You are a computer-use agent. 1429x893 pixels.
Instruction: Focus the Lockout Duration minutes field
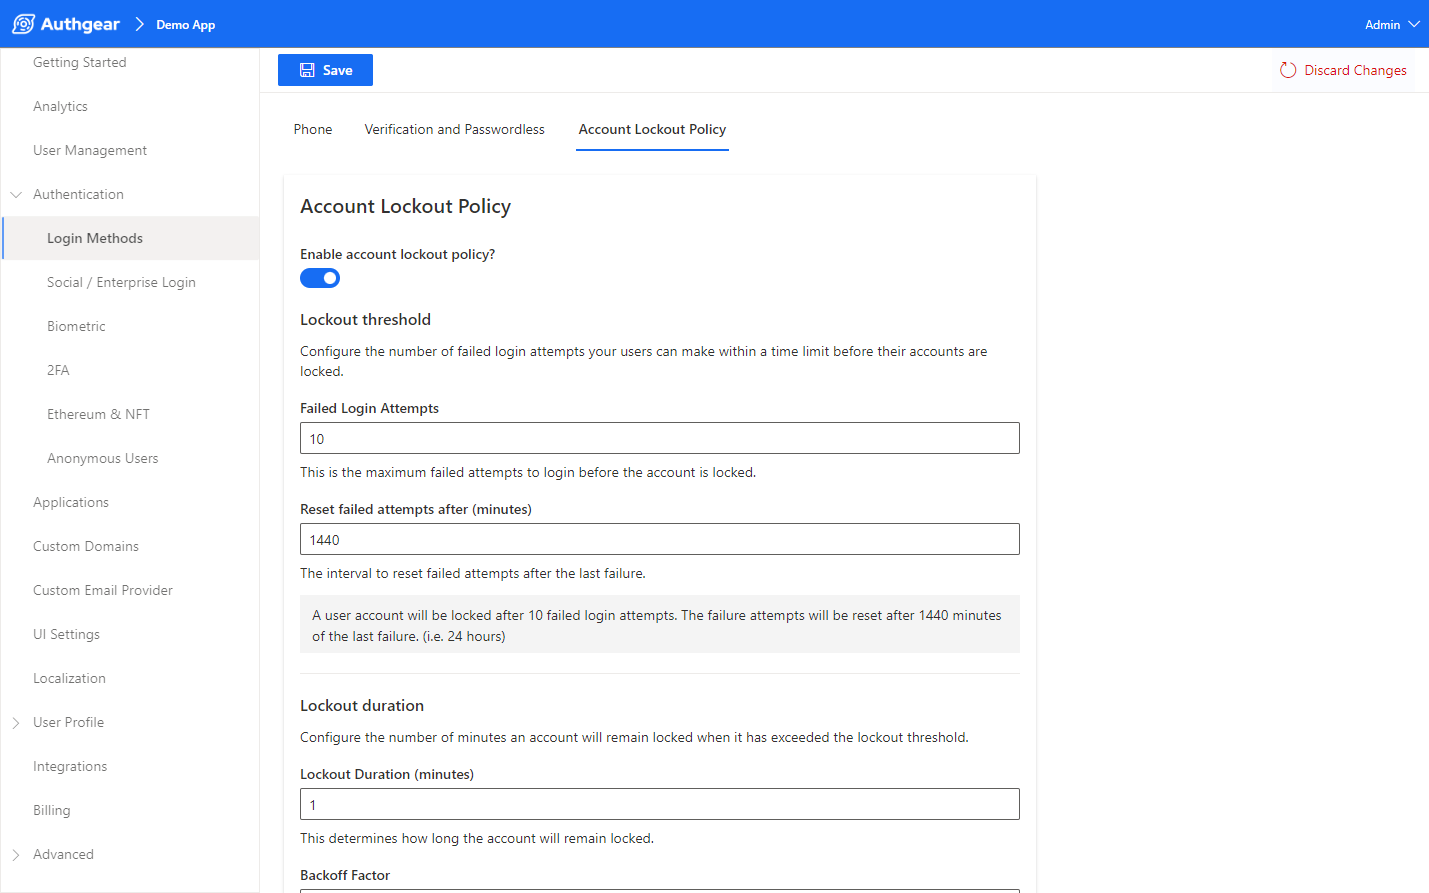[x=659, y=804]
